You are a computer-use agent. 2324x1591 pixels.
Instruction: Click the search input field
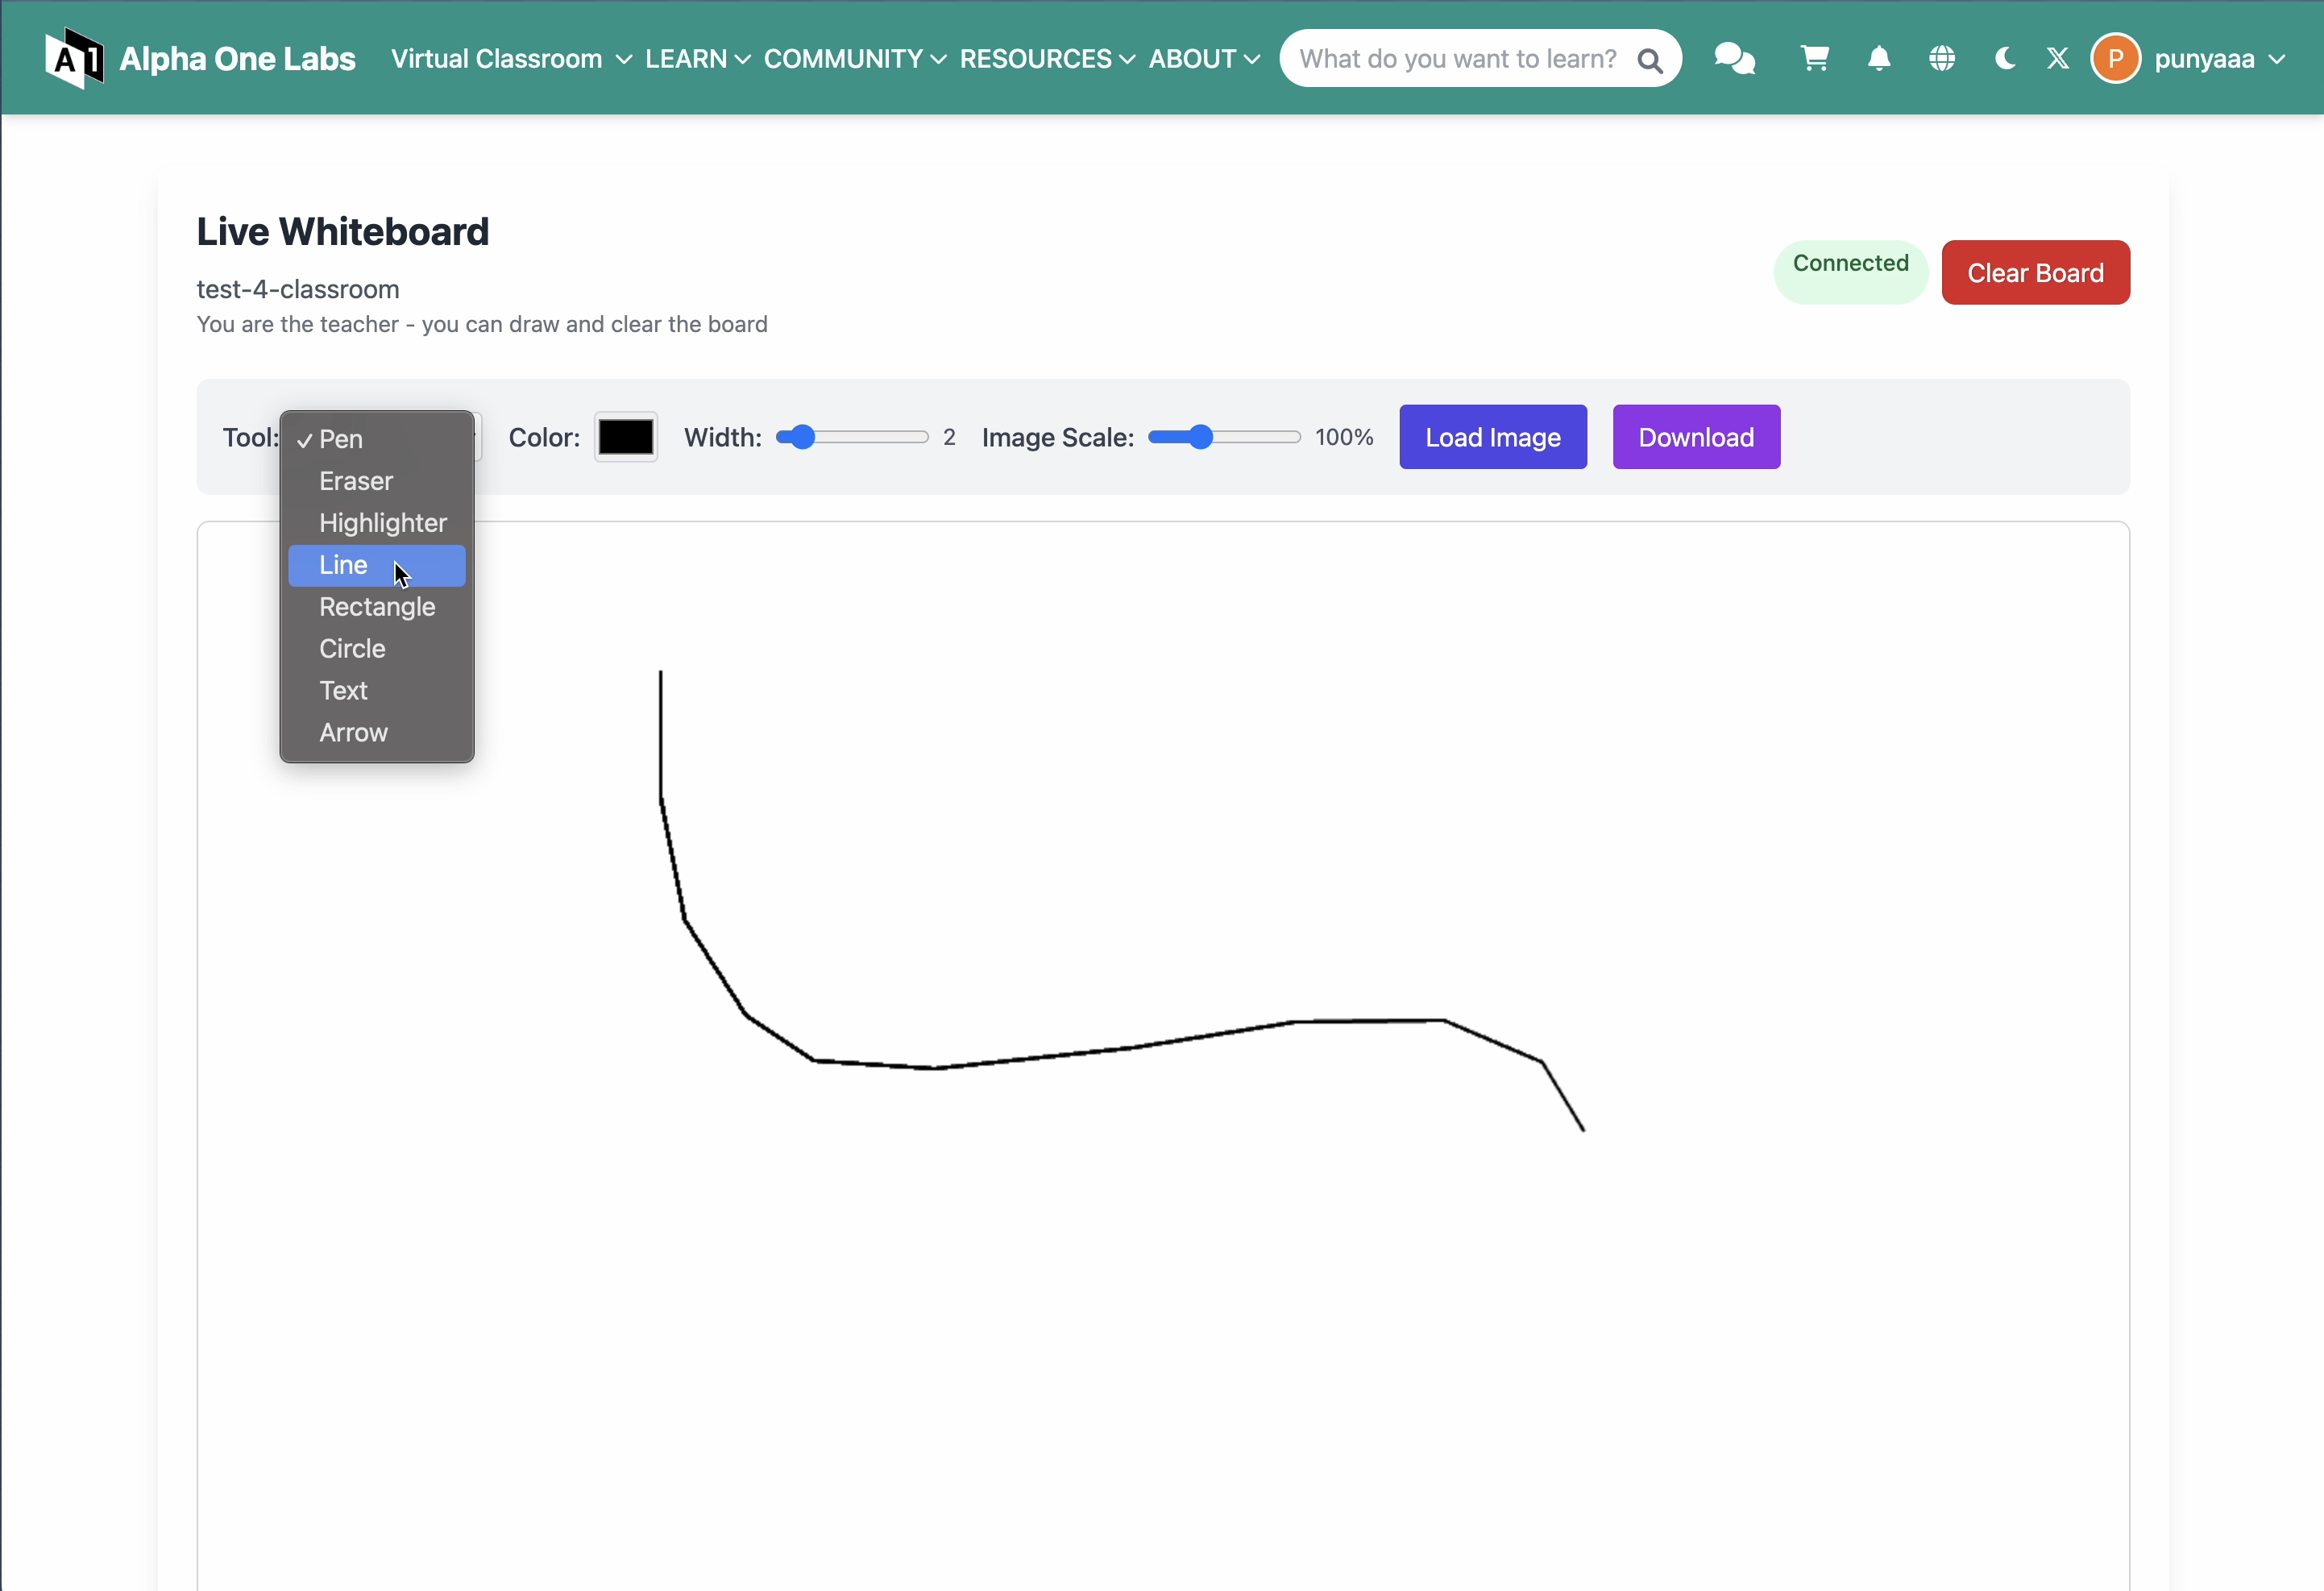(1456, 59)
